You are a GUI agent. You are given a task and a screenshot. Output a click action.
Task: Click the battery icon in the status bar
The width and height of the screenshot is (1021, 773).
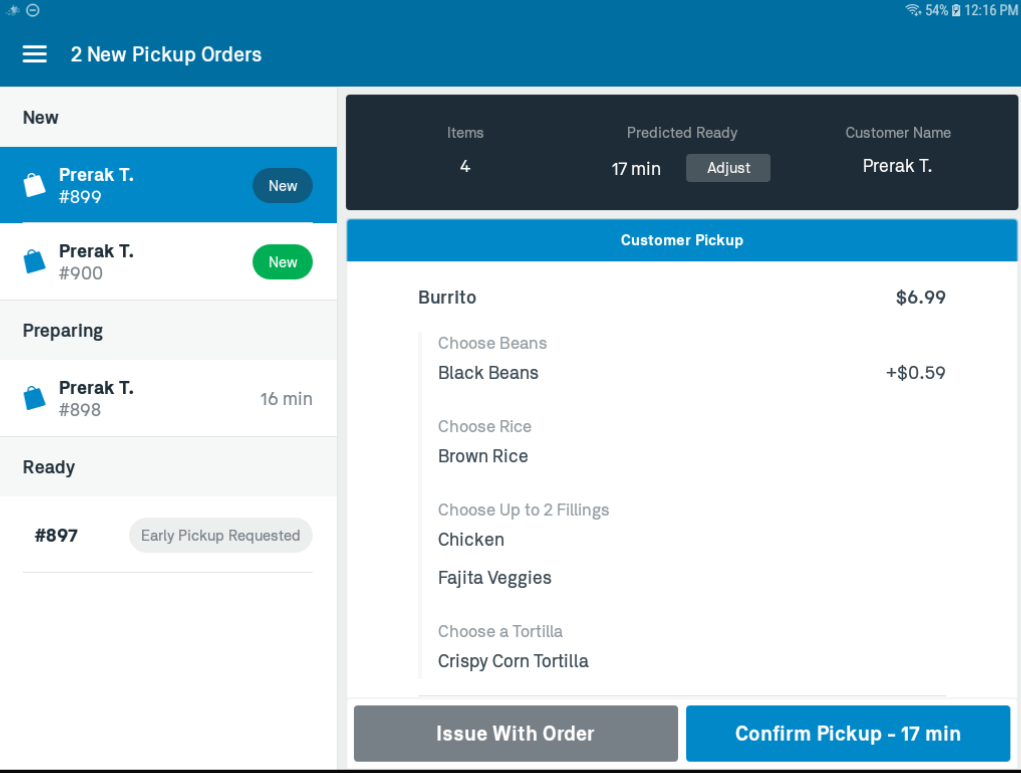click(x=954, y=9)
